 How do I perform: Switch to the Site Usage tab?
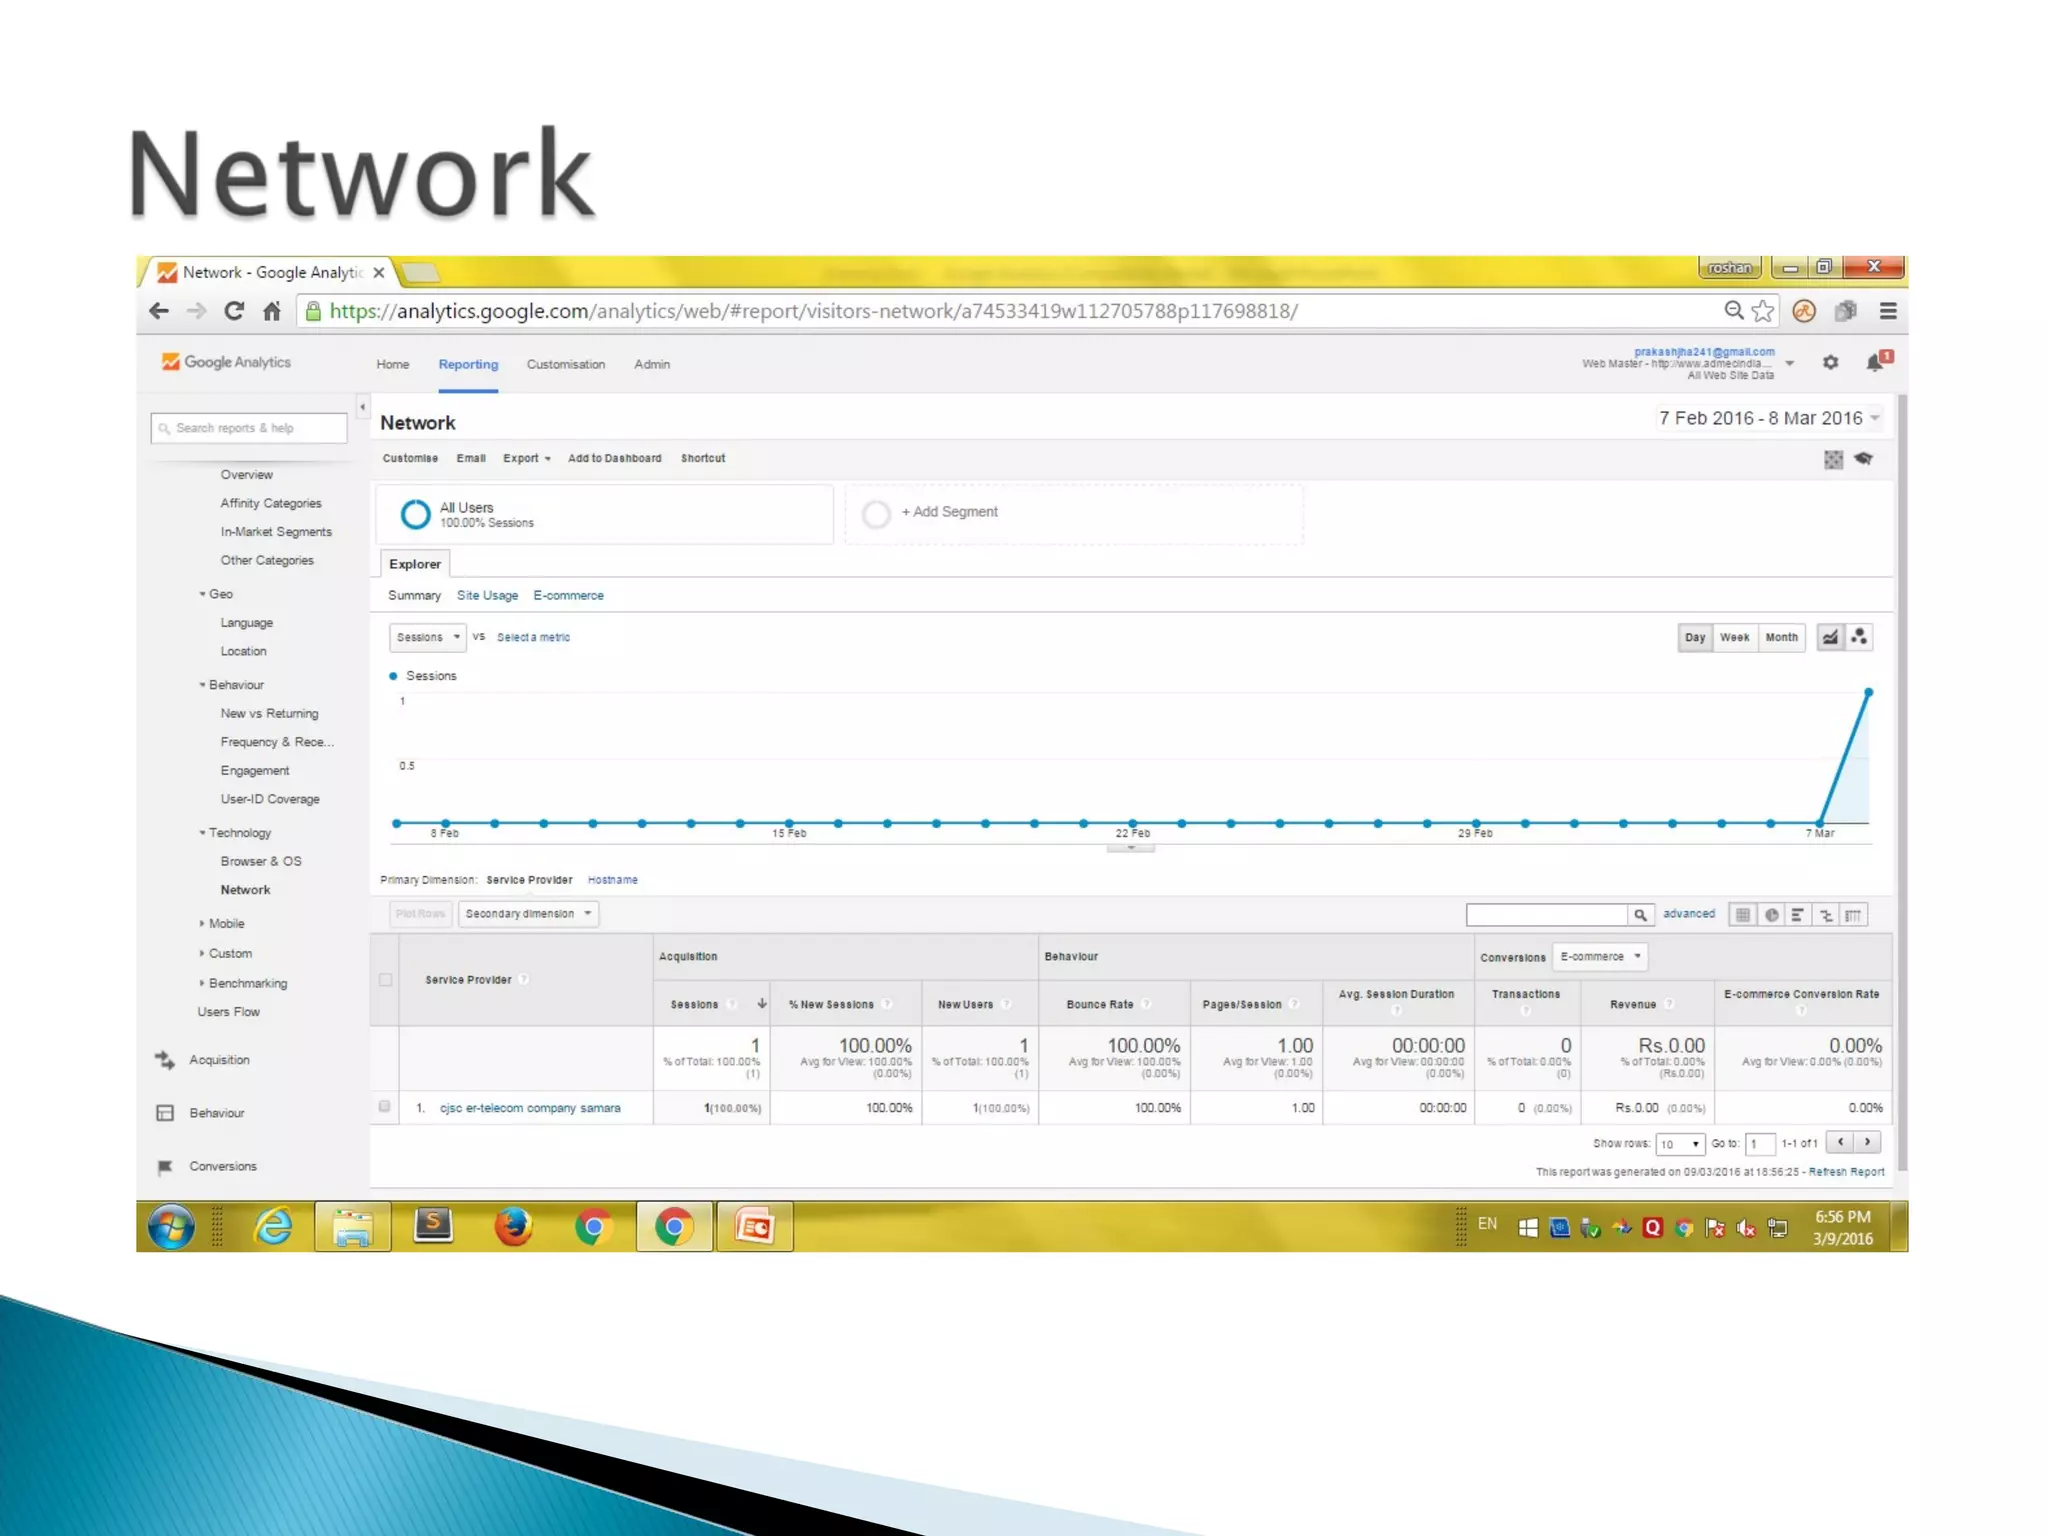coord(487,595)
